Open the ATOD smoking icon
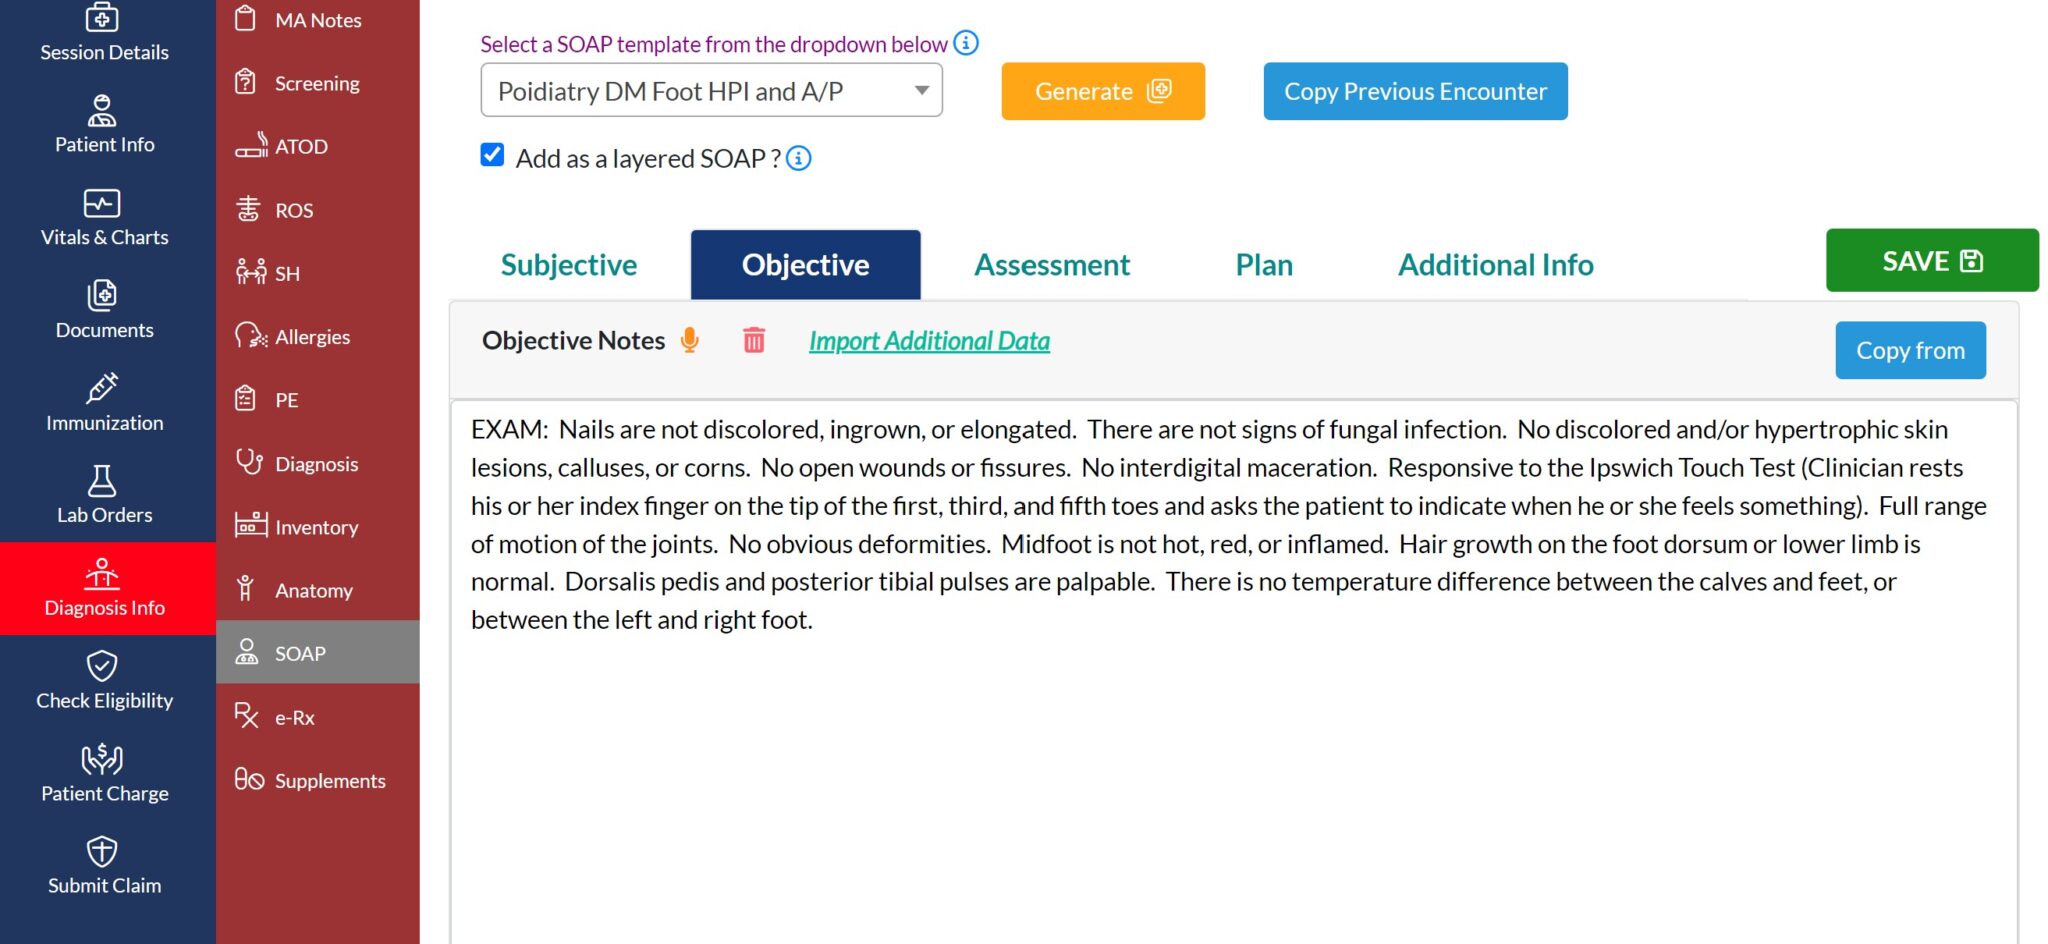The width and height of the screenshot is (2048, 944). [251, 145]
